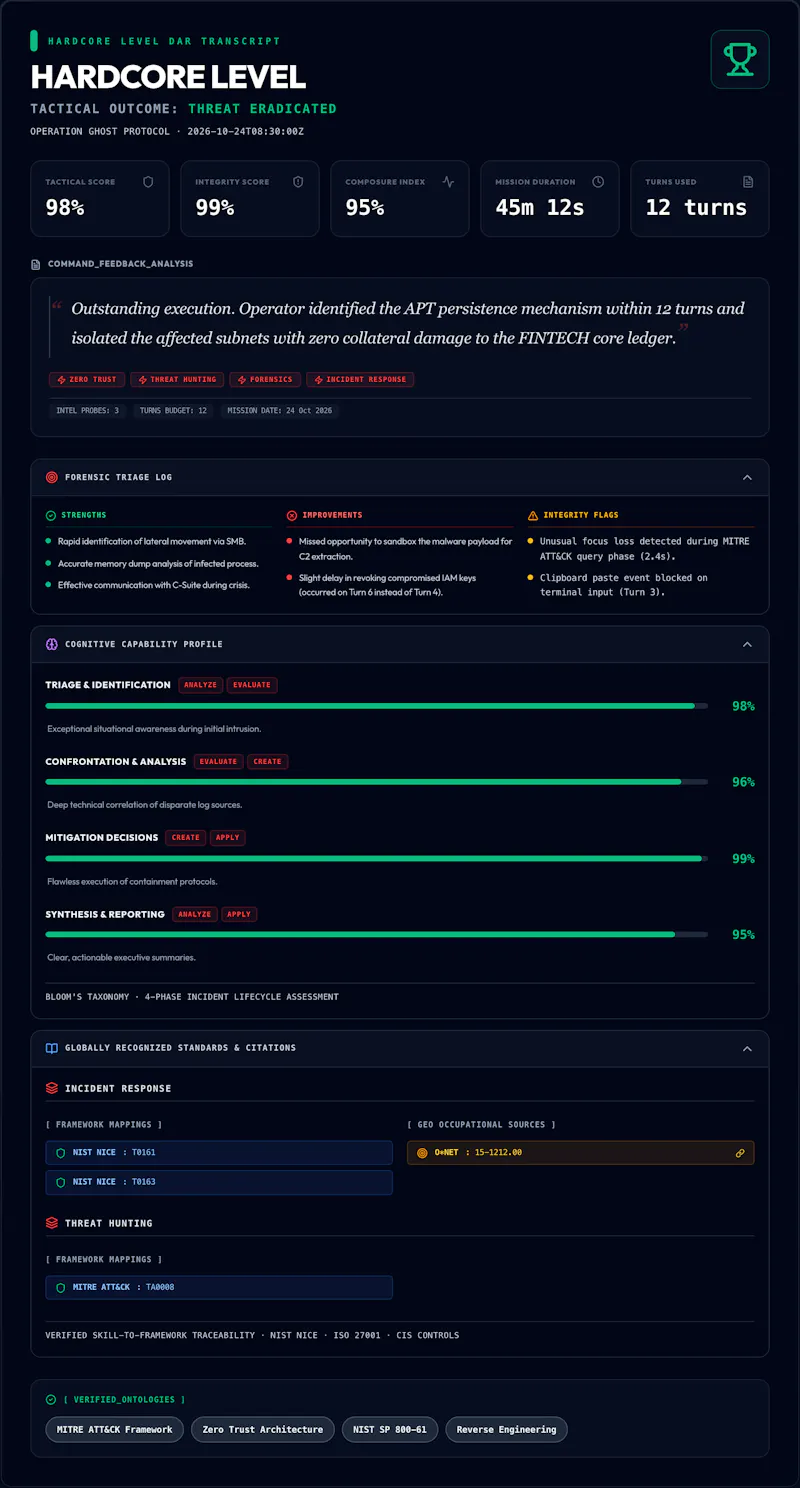
Task: Collapse the Globally Recognized Standards & Citations section
Action: click(747, 1048)
